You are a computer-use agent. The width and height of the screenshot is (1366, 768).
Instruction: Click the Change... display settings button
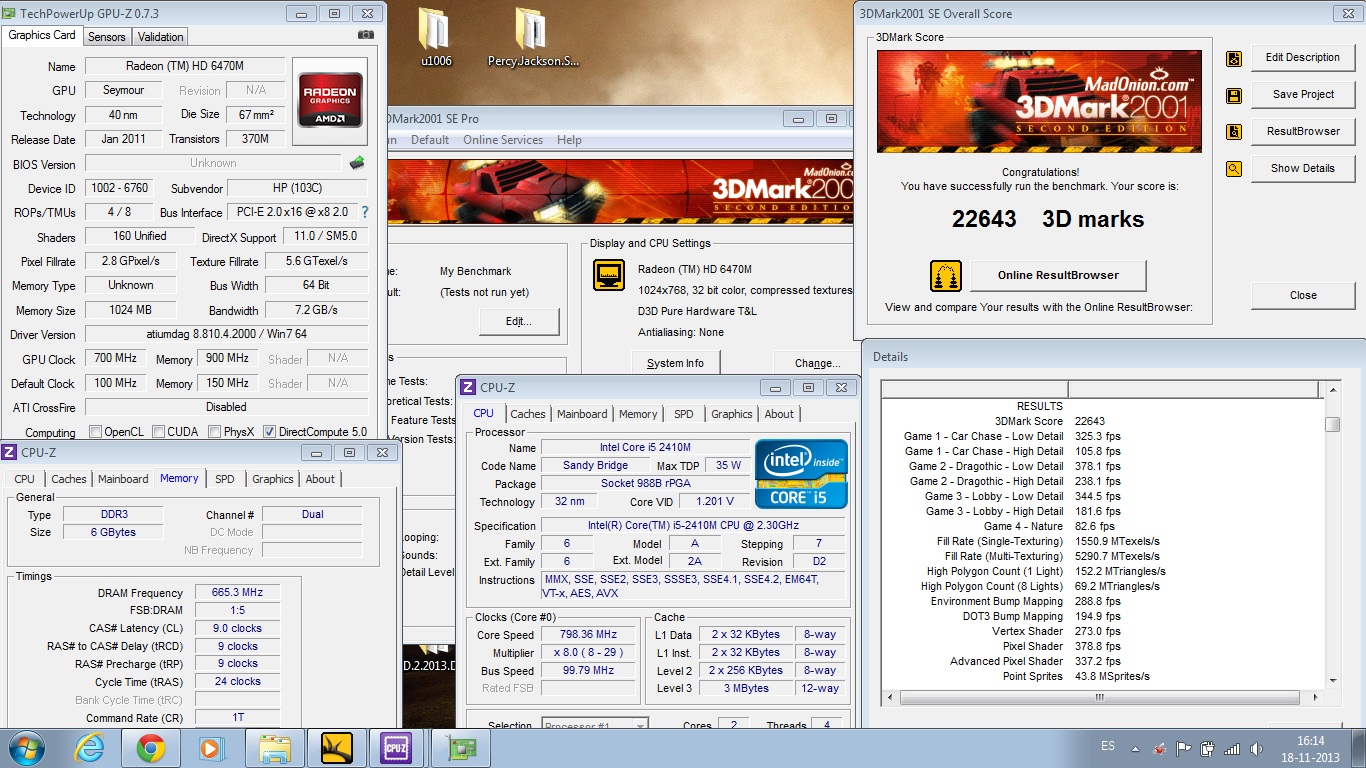pyautogui.click(x=818, y=363)
